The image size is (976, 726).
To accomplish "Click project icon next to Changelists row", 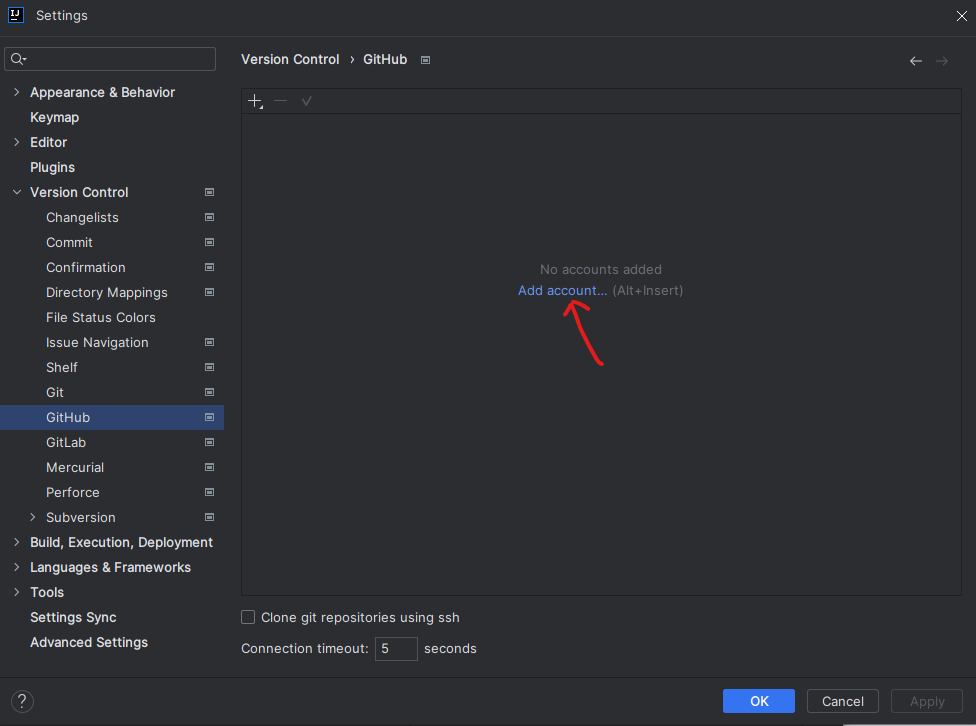I will [x=210, y=217].
